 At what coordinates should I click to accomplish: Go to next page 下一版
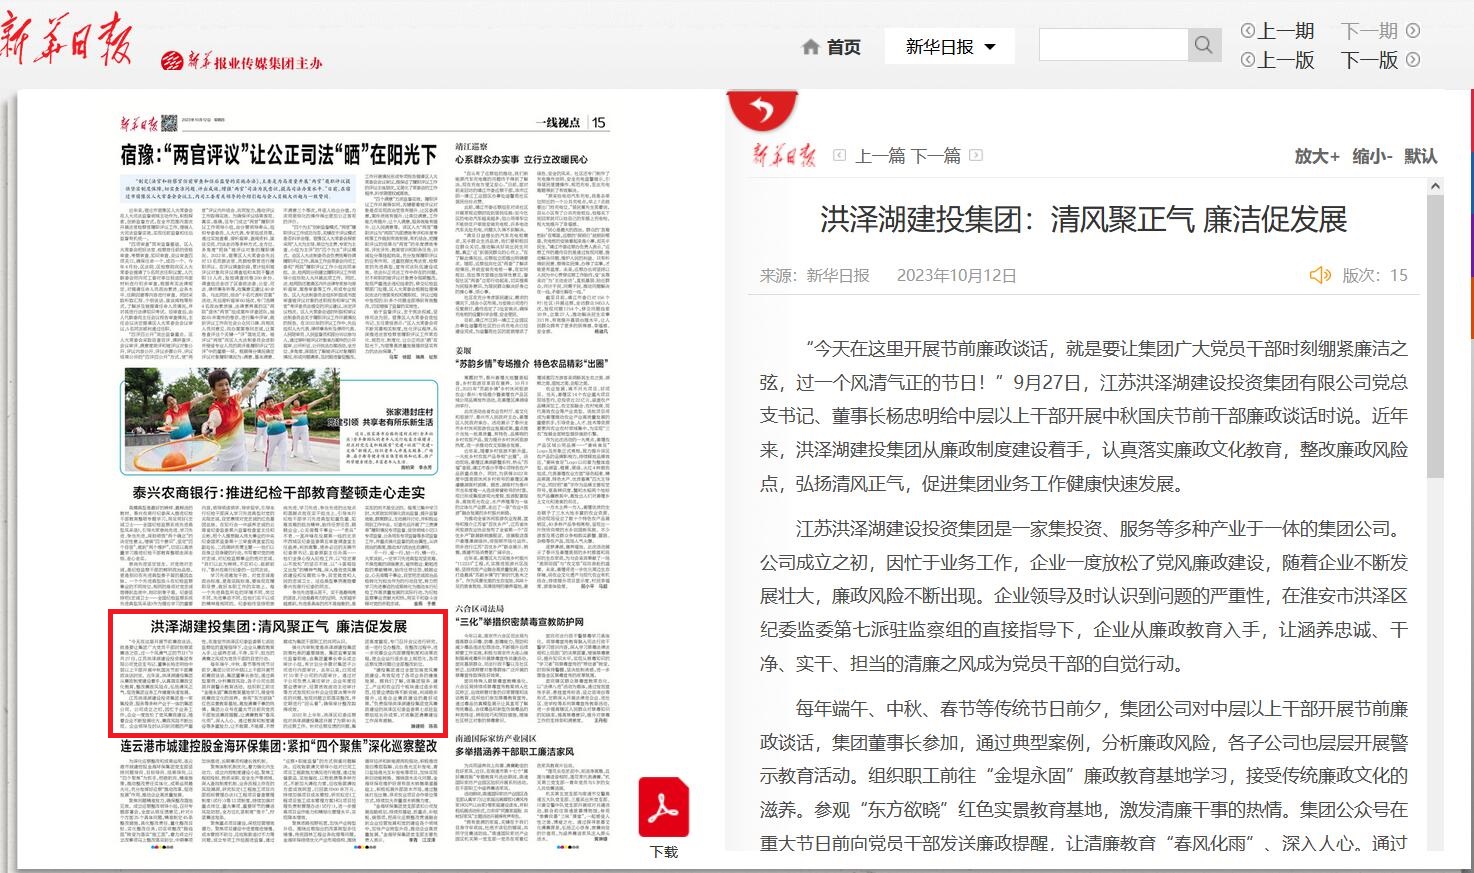click(1369, 60)
